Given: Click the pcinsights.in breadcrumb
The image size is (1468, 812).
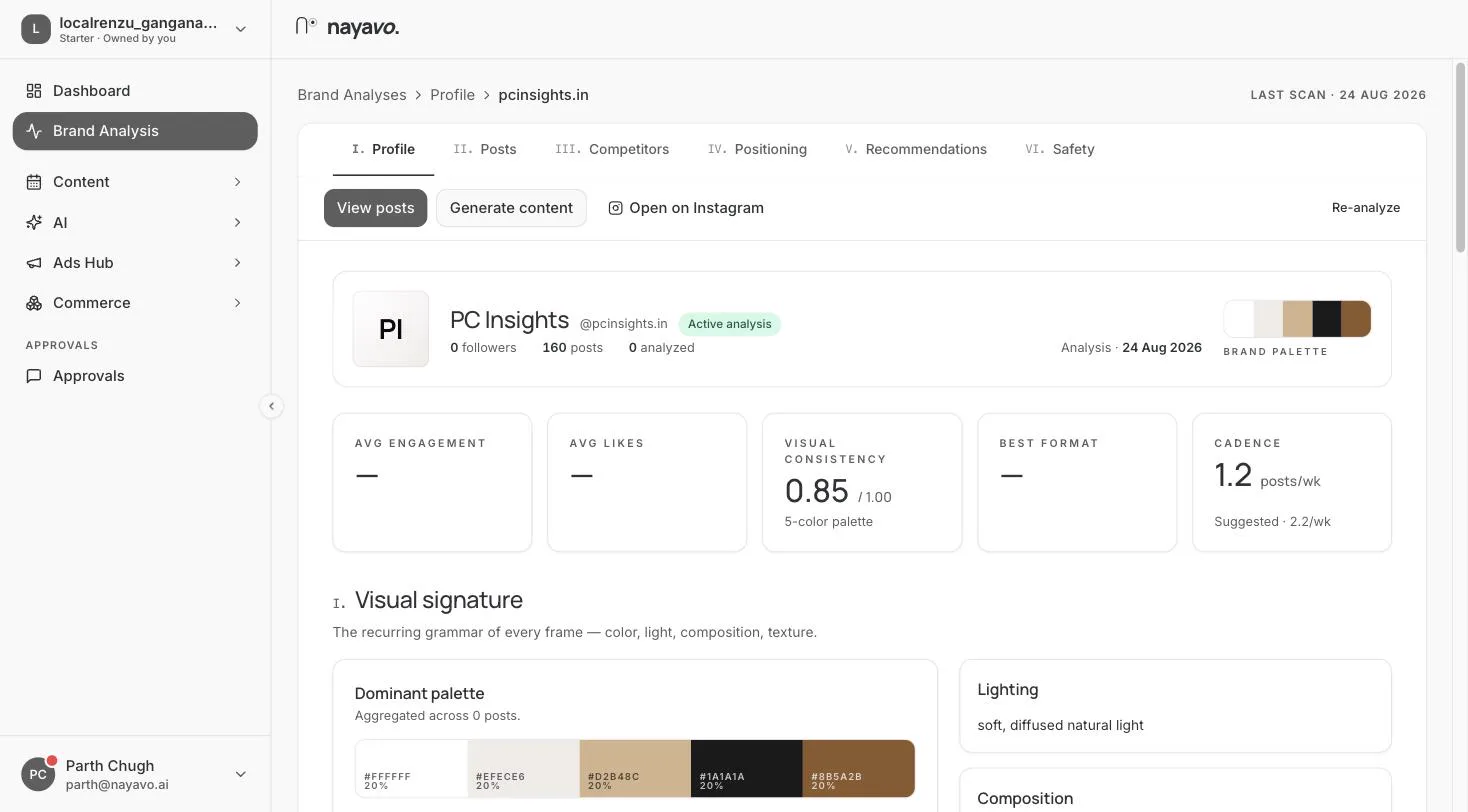Looking at the screenshot, I should pyautogui.click(x=543, y=95).
